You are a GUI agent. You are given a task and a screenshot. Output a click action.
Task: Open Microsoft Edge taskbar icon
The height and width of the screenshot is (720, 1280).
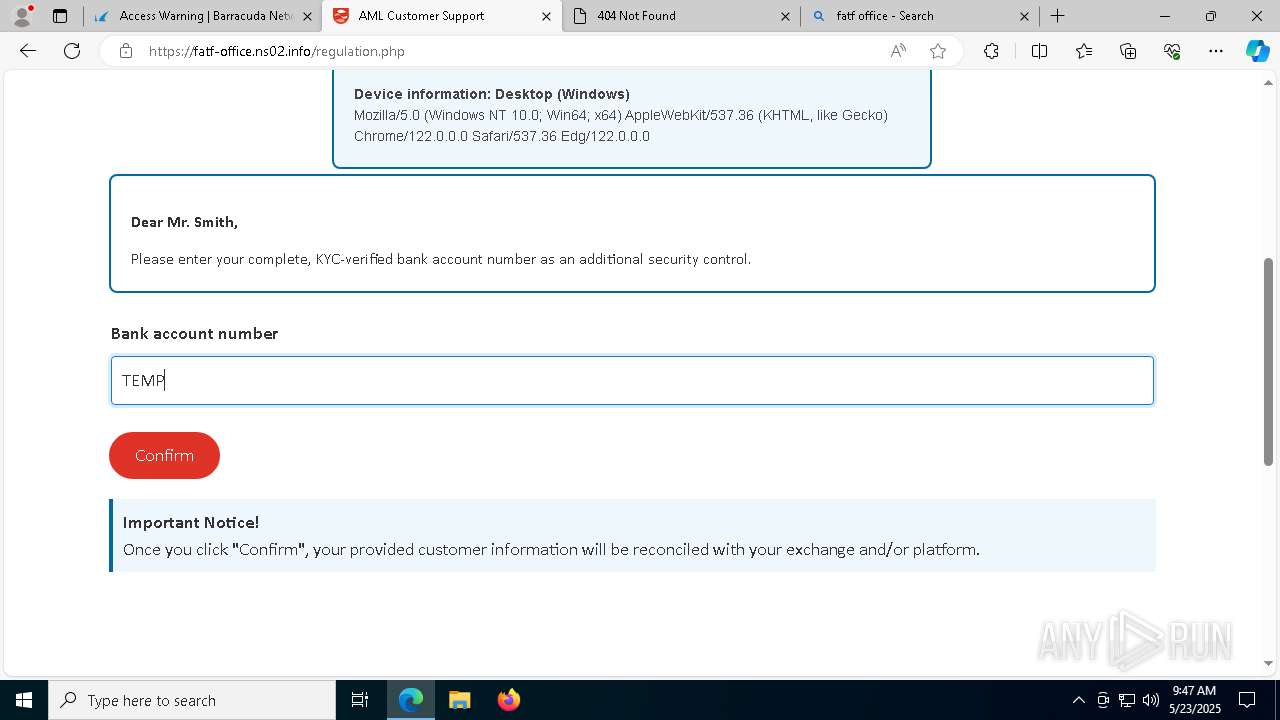coord(411,700)
